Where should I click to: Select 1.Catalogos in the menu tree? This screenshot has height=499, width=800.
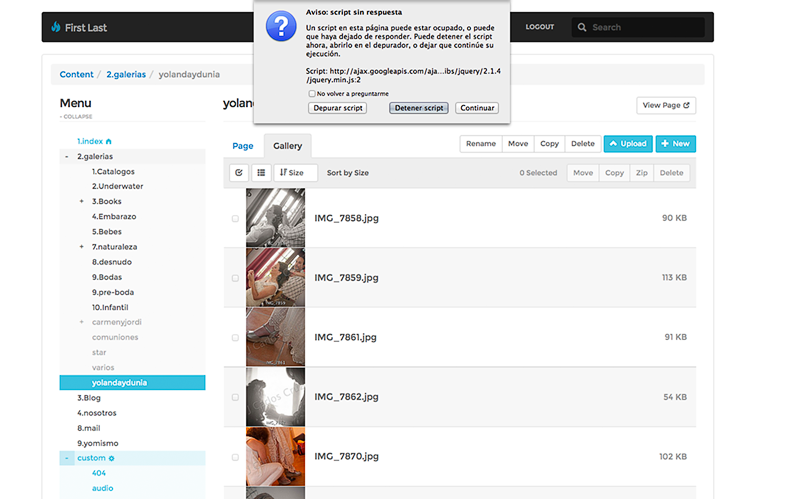(x=113, y=172)
